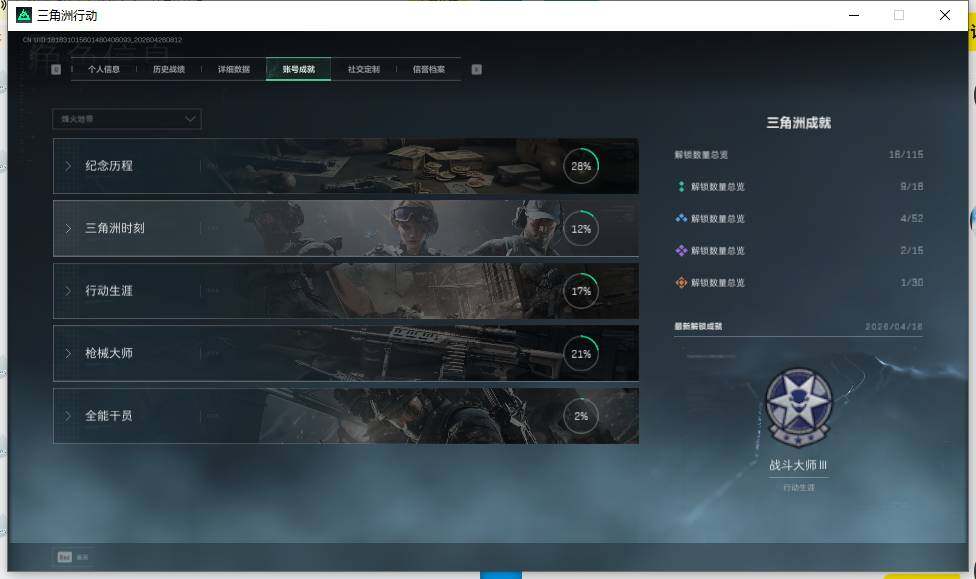Click the 行动生涯 label under the badge
The height and width of the screenshot is (579, 976).
tap(799, 487)
